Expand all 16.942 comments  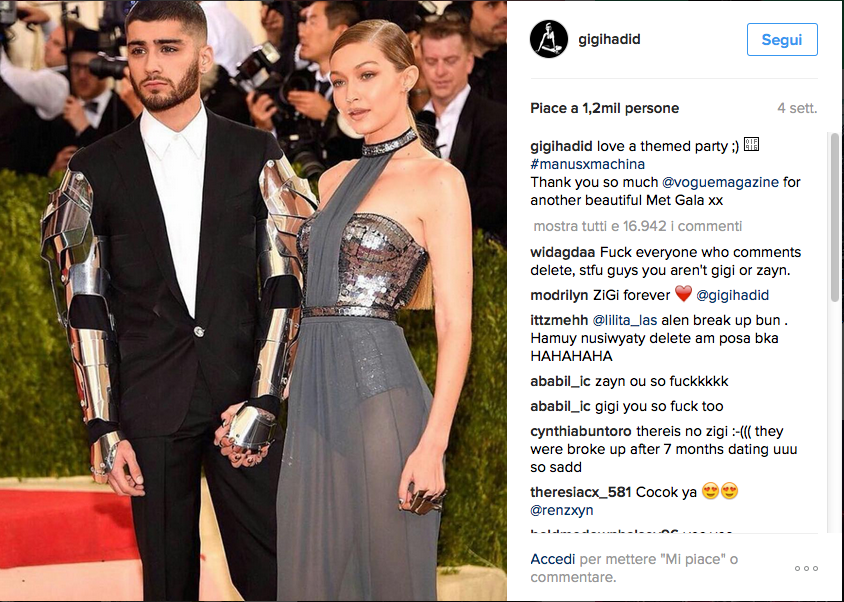(637, 226)
